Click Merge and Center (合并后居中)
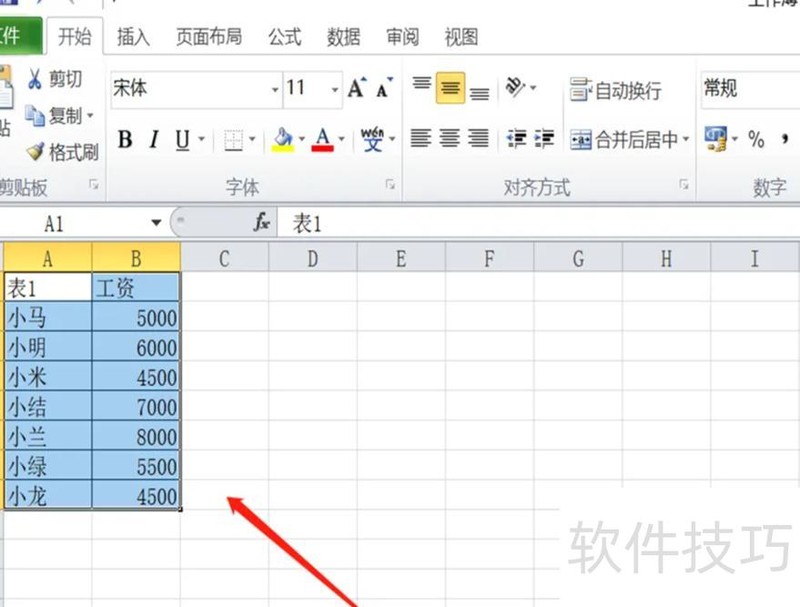Screen dimensions: 800x607 (624, 139)
